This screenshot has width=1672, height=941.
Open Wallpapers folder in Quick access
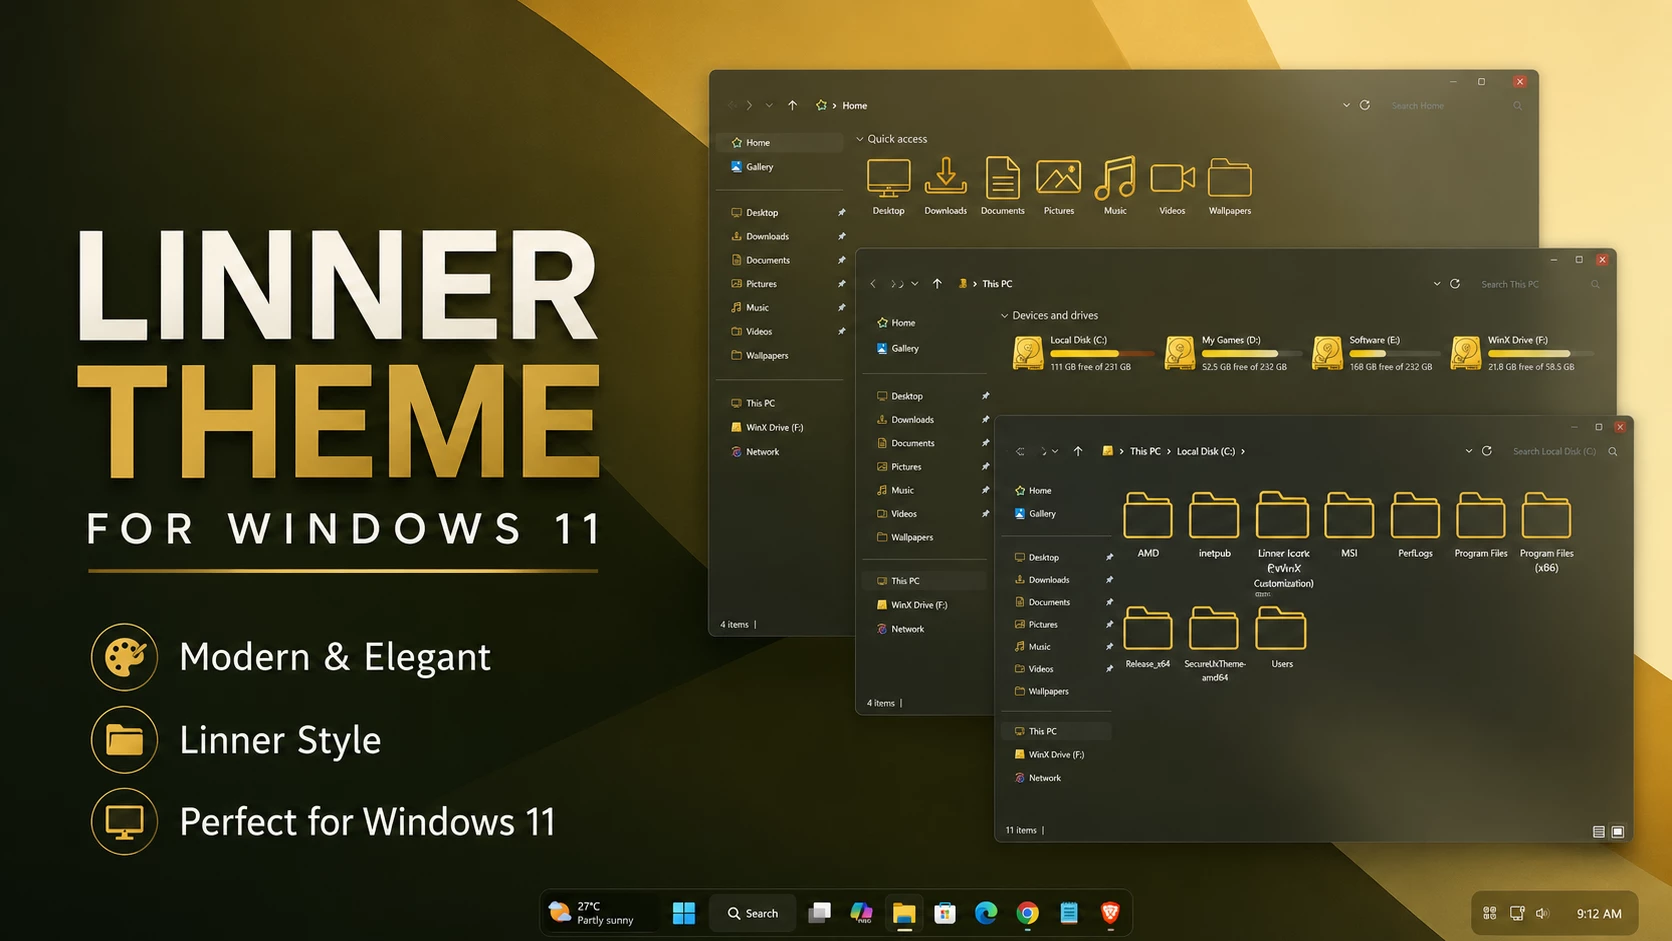[1229, 178]
